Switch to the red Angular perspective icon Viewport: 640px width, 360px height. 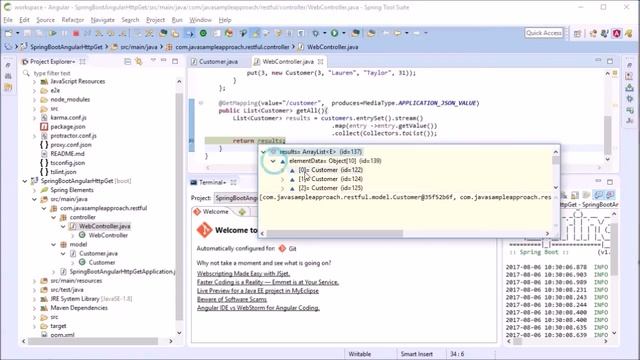pos(616,33)
